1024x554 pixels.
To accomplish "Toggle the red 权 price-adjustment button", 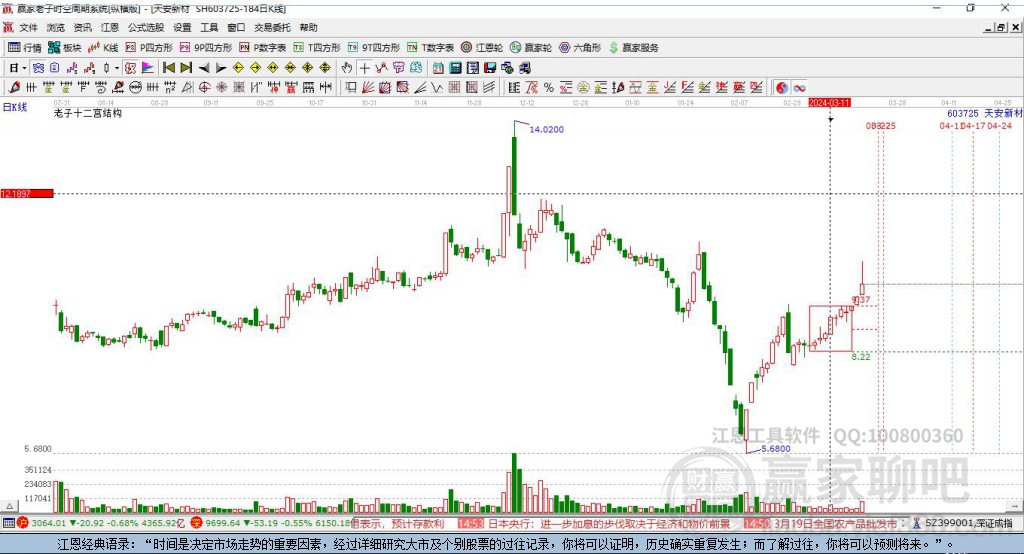I will click(131, 68).
